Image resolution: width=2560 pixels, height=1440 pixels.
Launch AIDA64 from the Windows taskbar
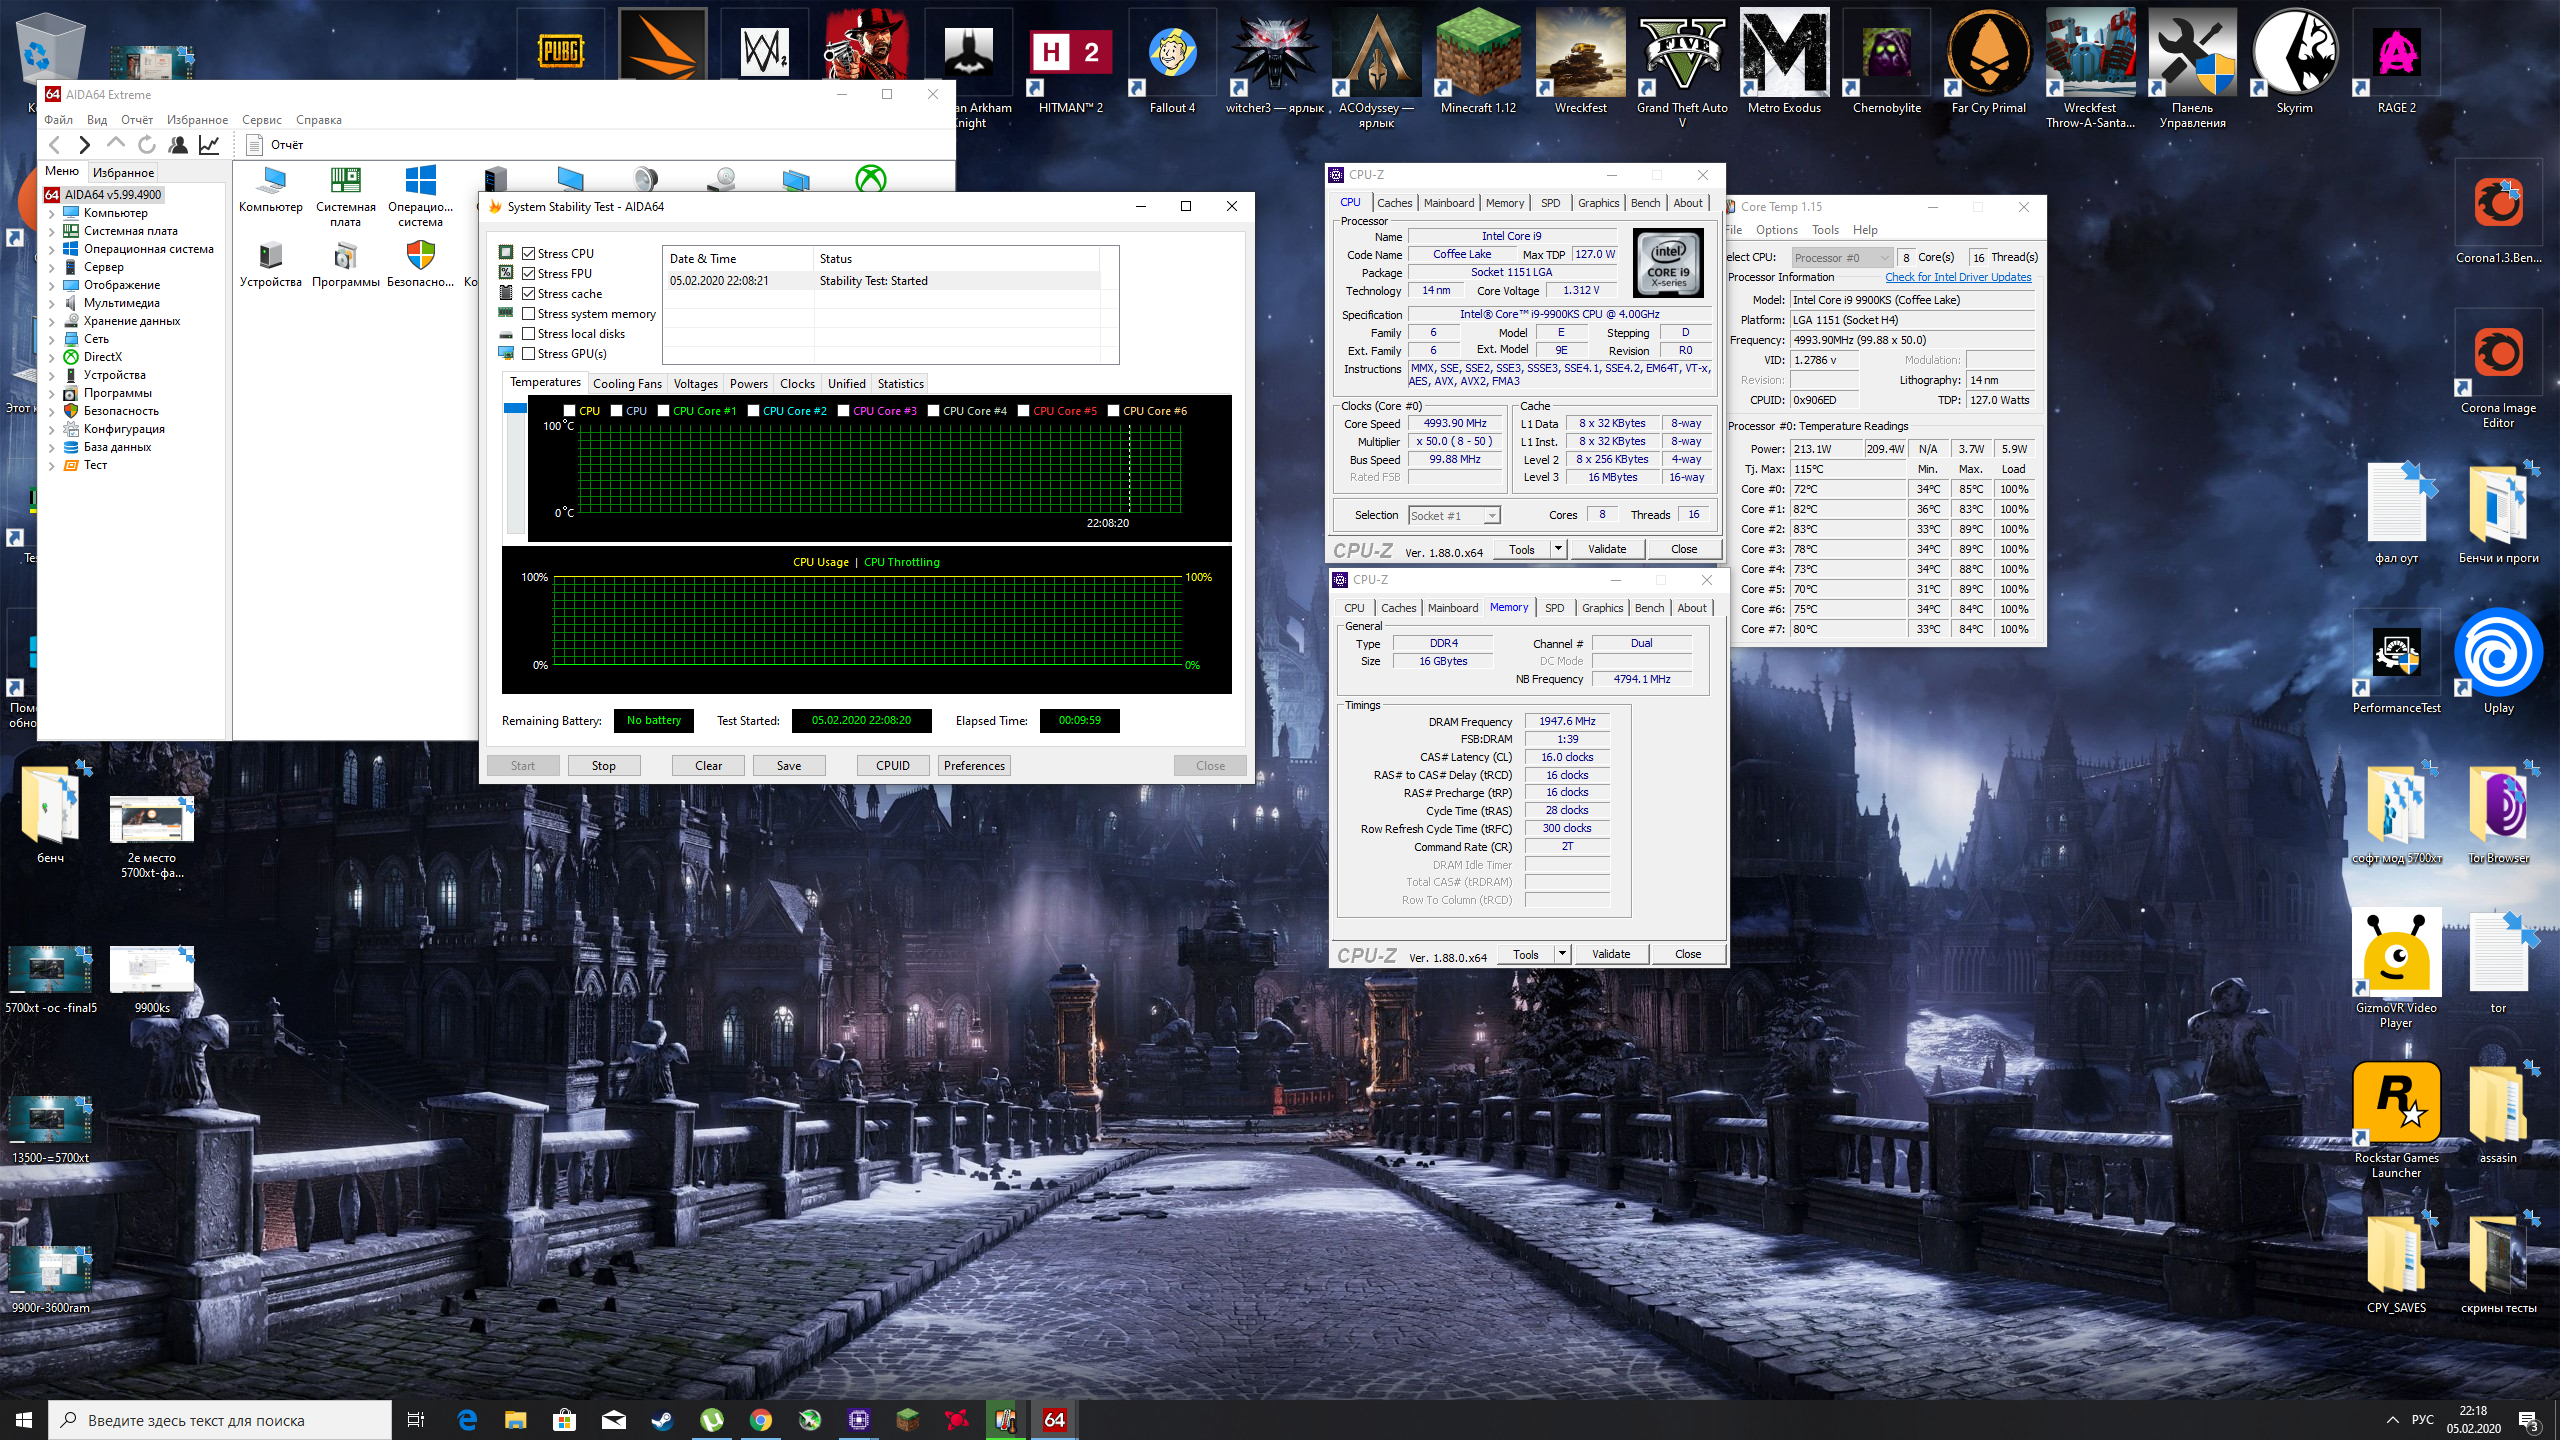pos(1054,1420)
